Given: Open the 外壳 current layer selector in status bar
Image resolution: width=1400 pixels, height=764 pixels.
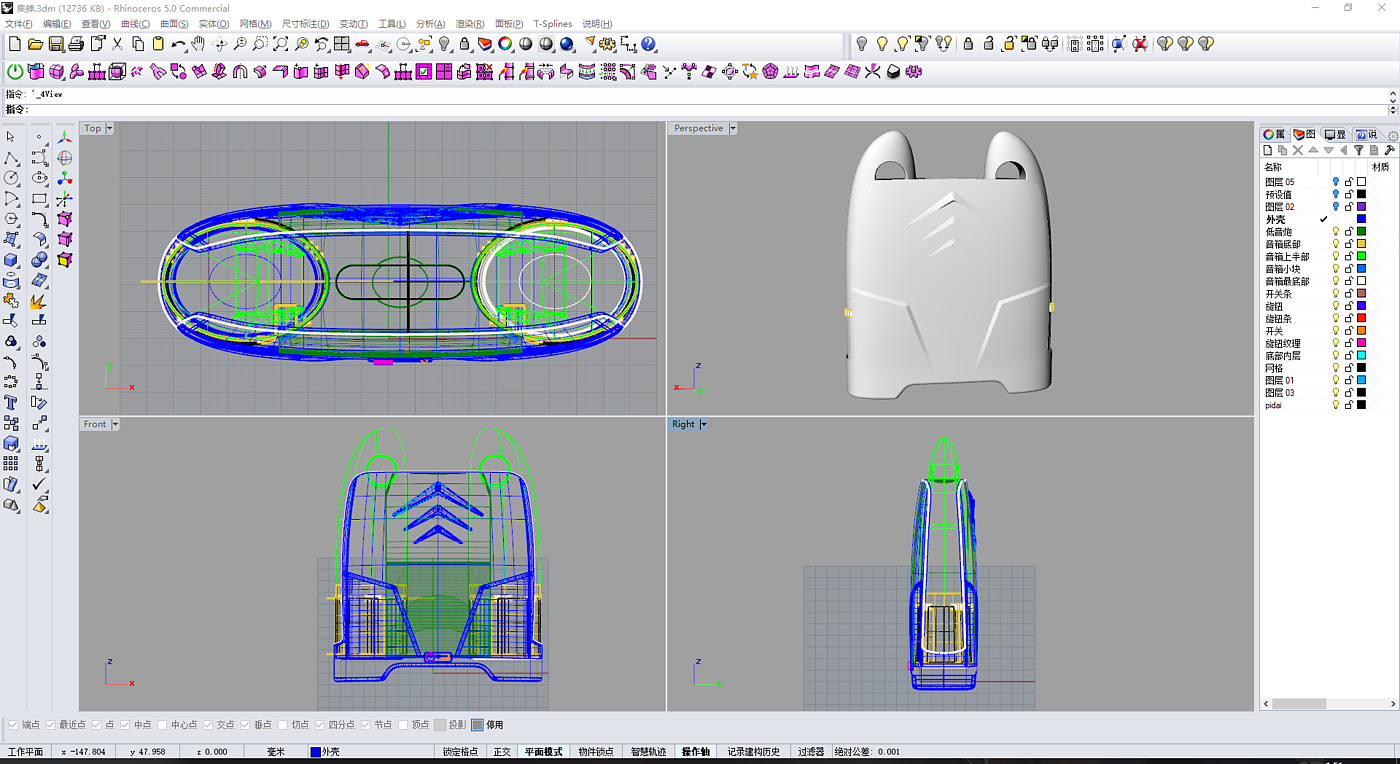Looking at the screenshot, I should 370,752.
